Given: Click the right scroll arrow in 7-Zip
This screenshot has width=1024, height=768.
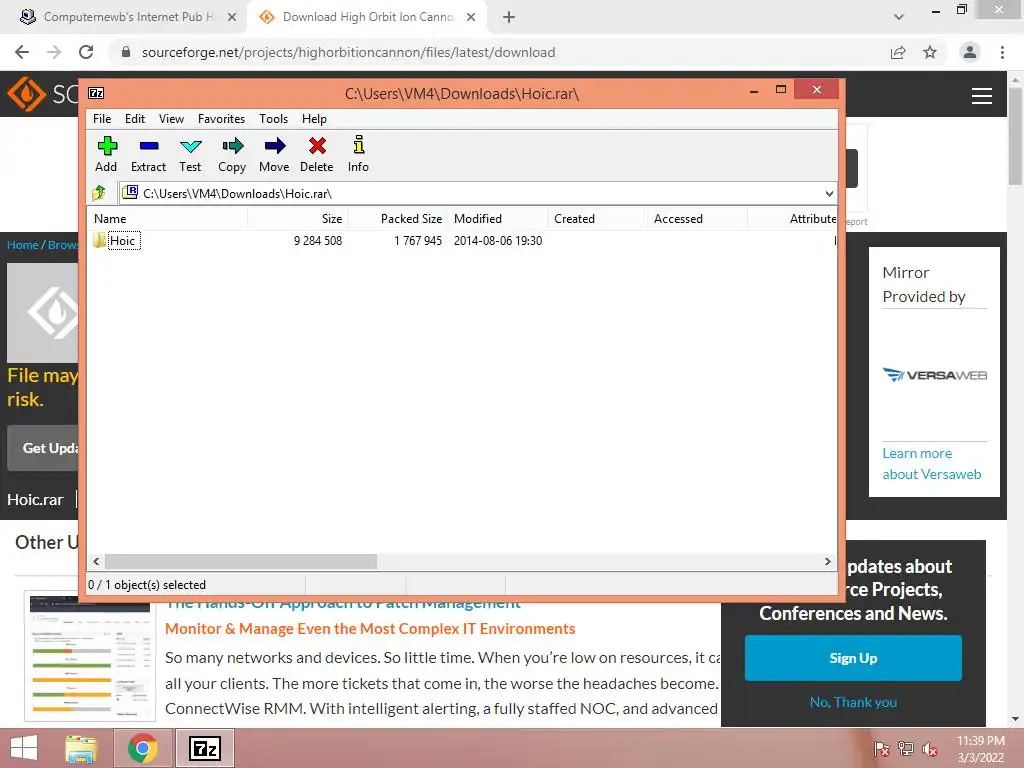Looking at the screenshot, I should pyautogui.click(x=828, y=561).
